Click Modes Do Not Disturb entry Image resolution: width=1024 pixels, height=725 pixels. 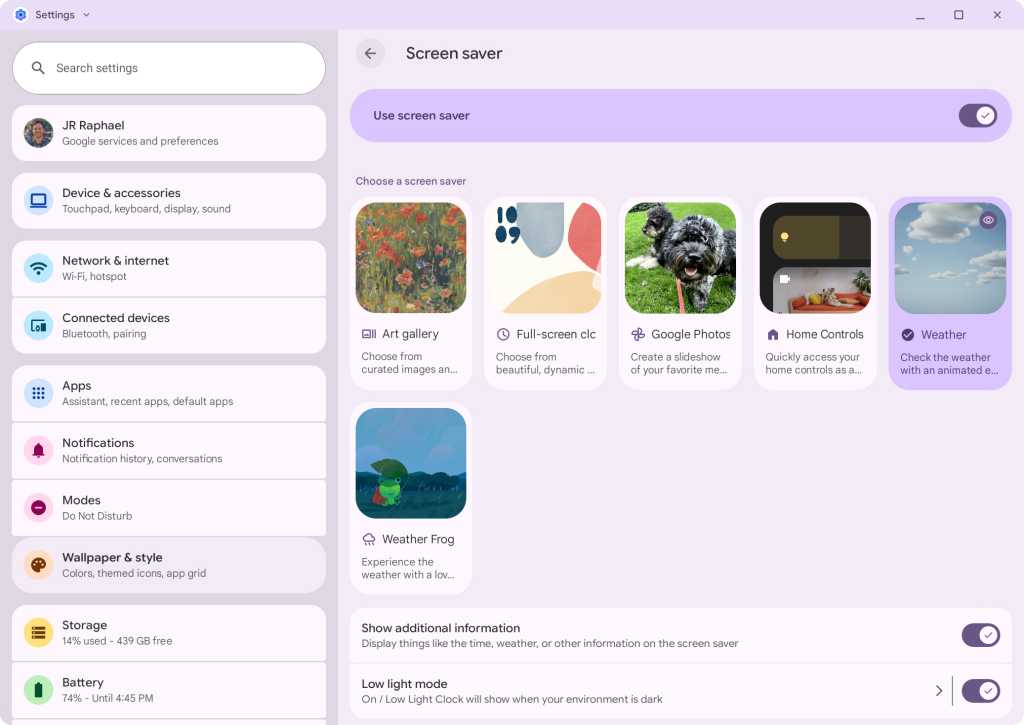tap(168, 508)
